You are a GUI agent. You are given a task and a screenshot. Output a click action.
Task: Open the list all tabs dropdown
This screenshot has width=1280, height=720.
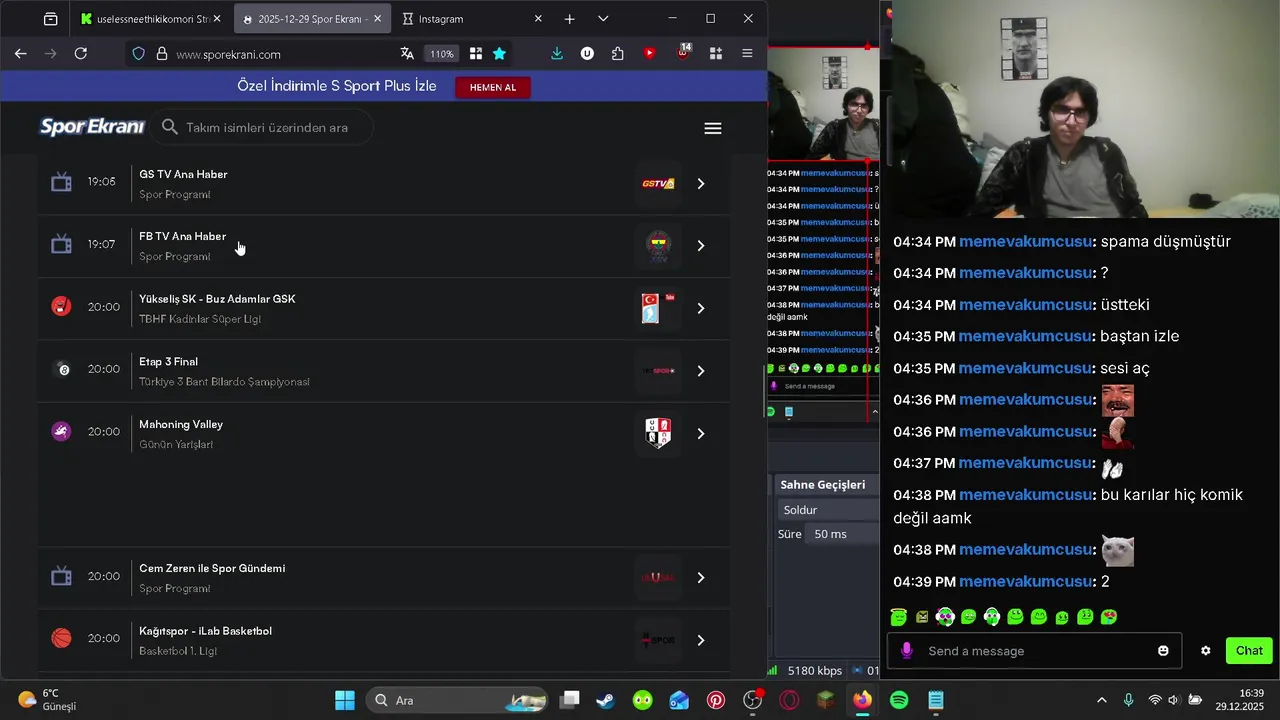[603, 19]
